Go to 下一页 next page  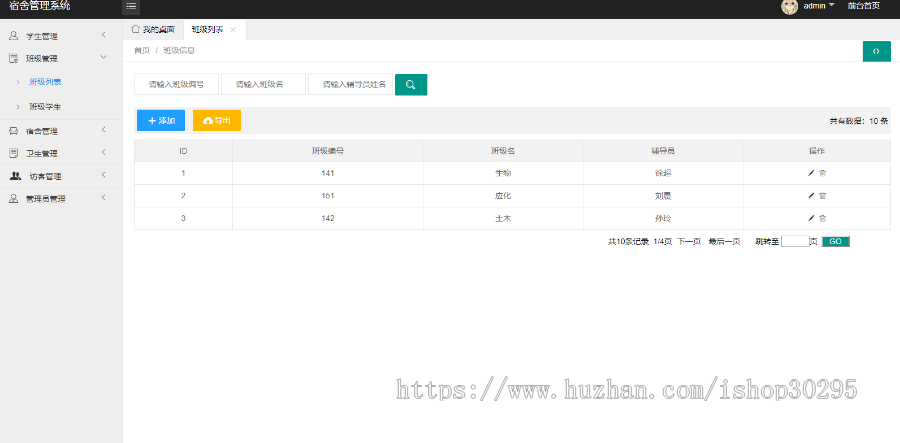(689, 242)
